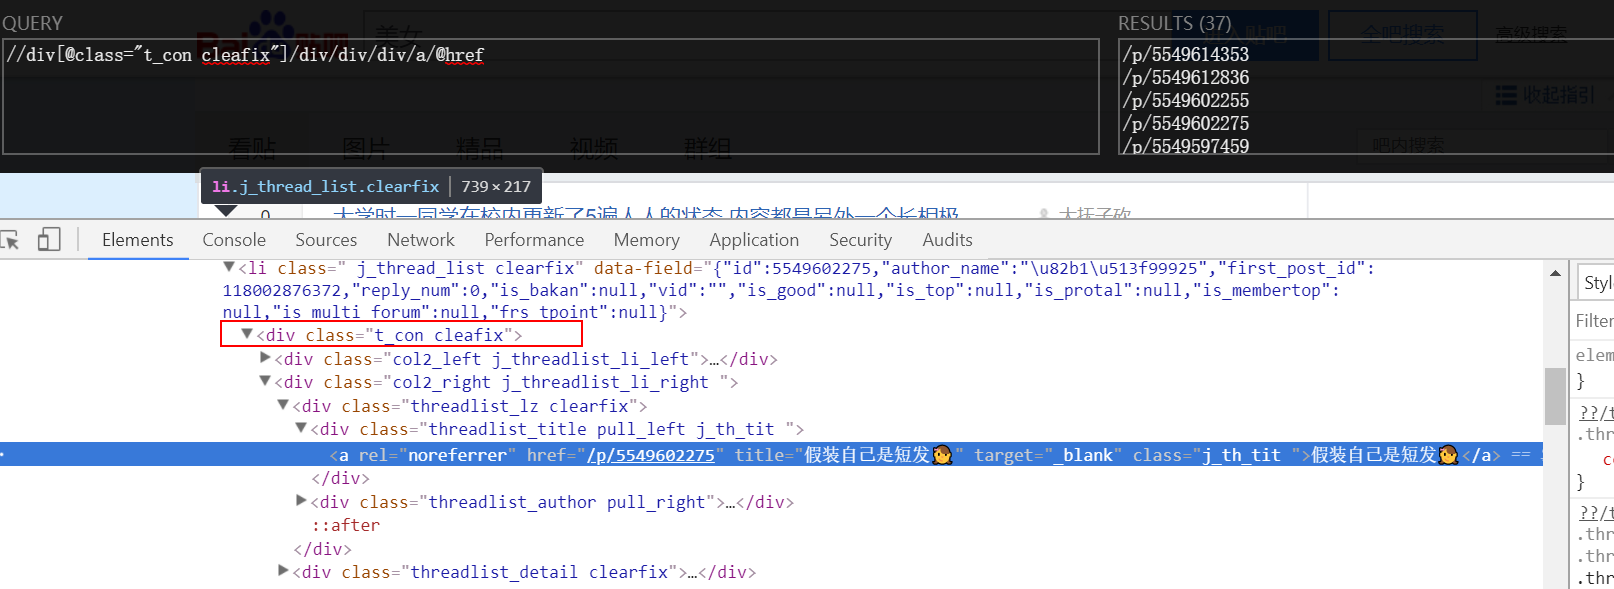
Task: Select the /p/5549614353 result entry
Action: (x=1186, y=55)
